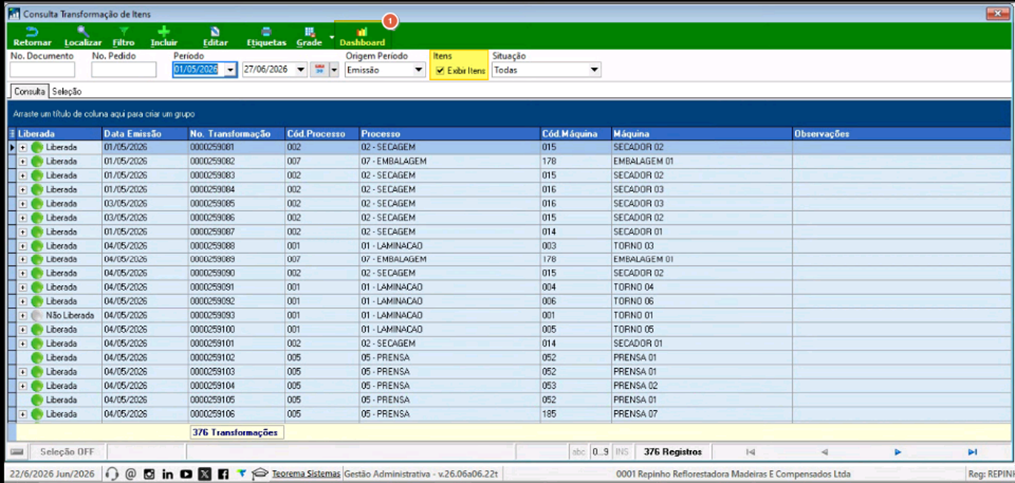
Task: Click the calendar period picker icon
Action: click(x=318, y=70)
